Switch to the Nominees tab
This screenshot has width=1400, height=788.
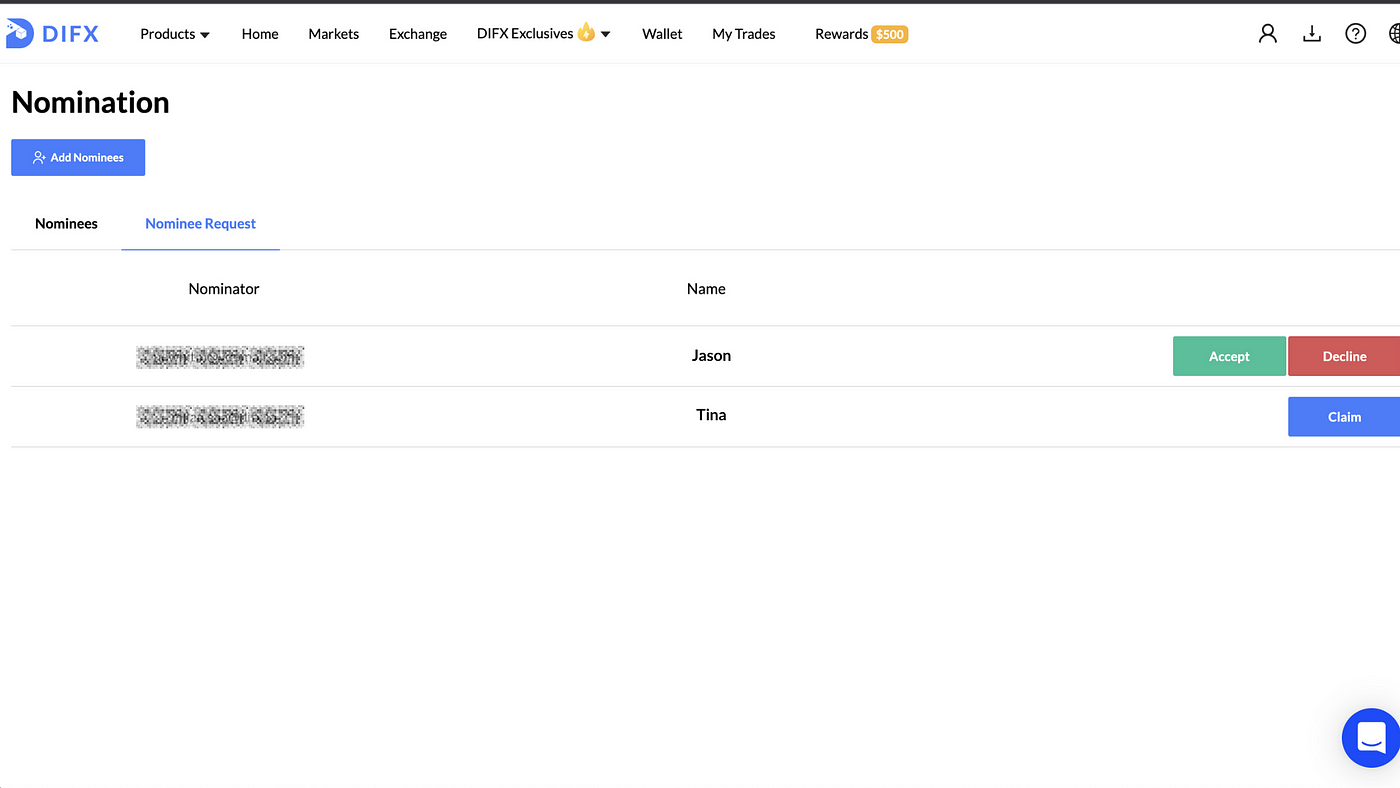tap(66, 224)
